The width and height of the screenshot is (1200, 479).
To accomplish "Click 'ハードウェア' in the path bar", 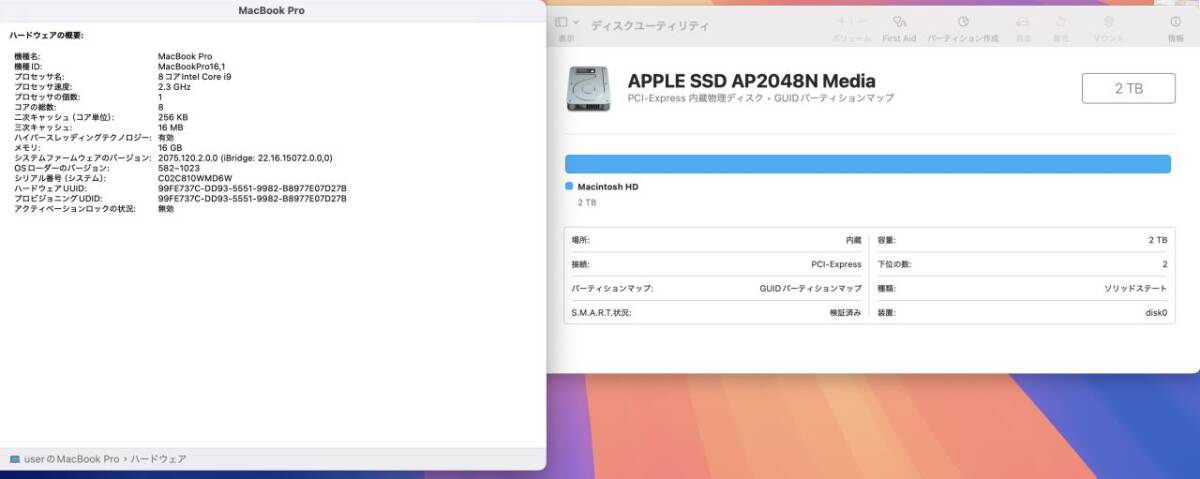I will pos(158,458).
